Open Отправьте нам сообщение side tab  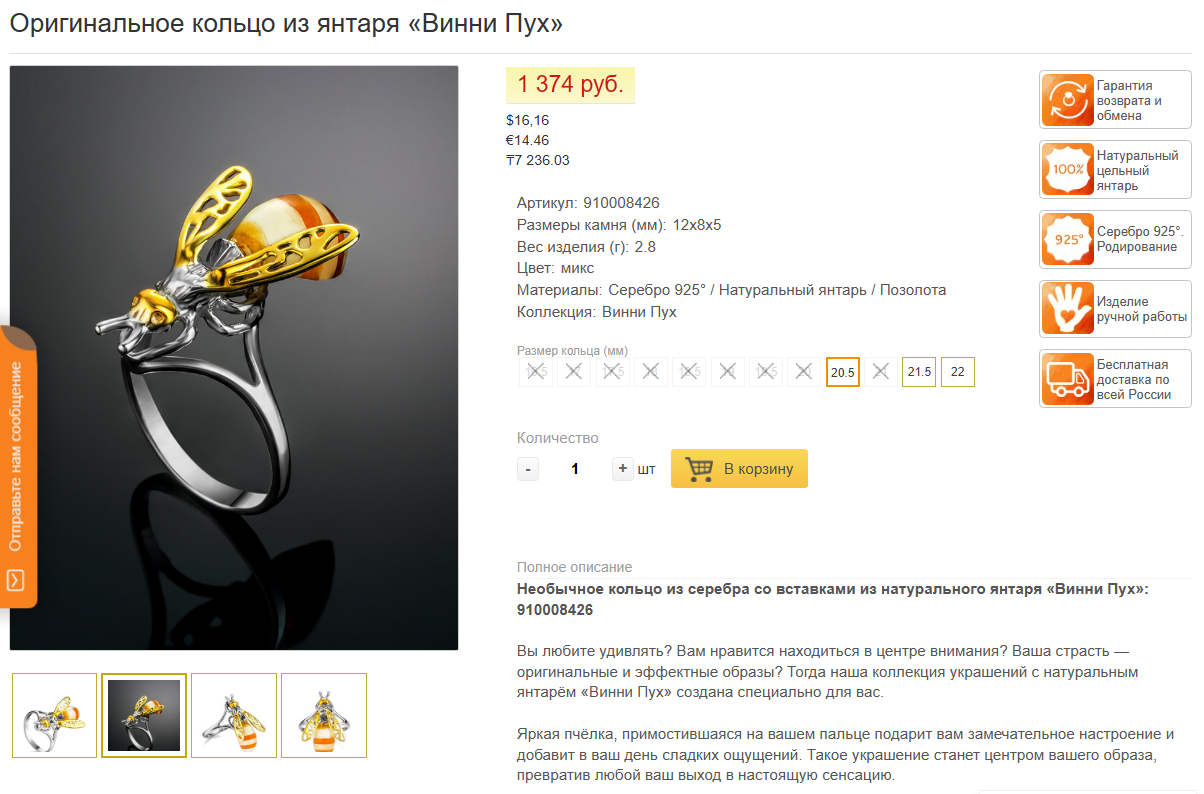[18, 466]
